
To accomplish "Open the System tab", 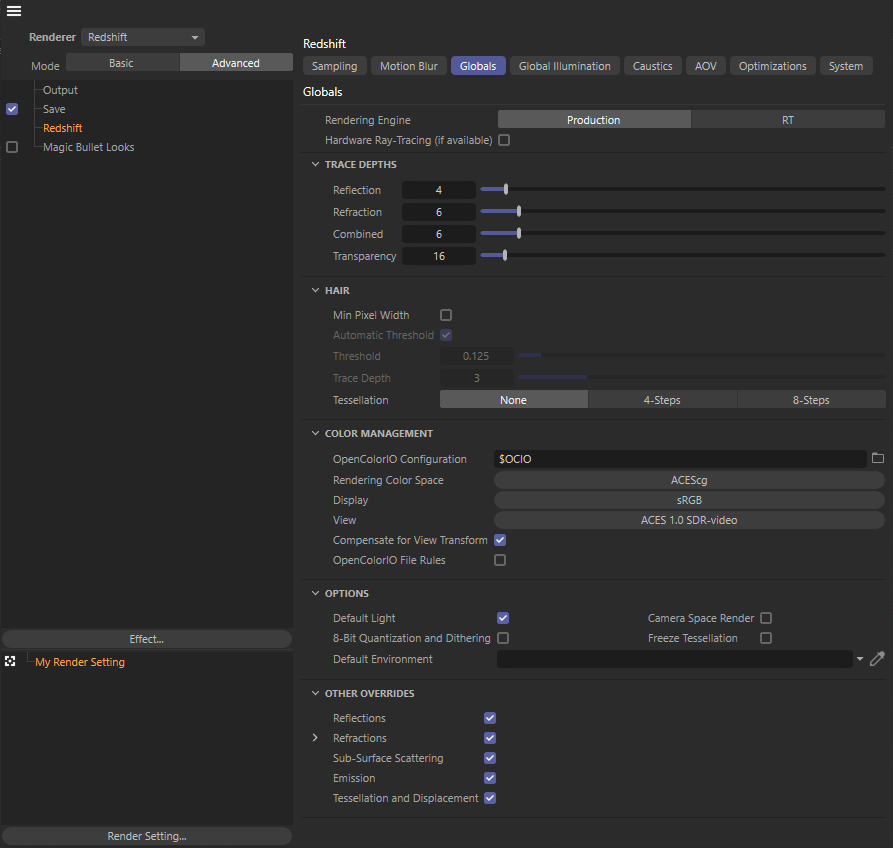I will tap(846, 66).
